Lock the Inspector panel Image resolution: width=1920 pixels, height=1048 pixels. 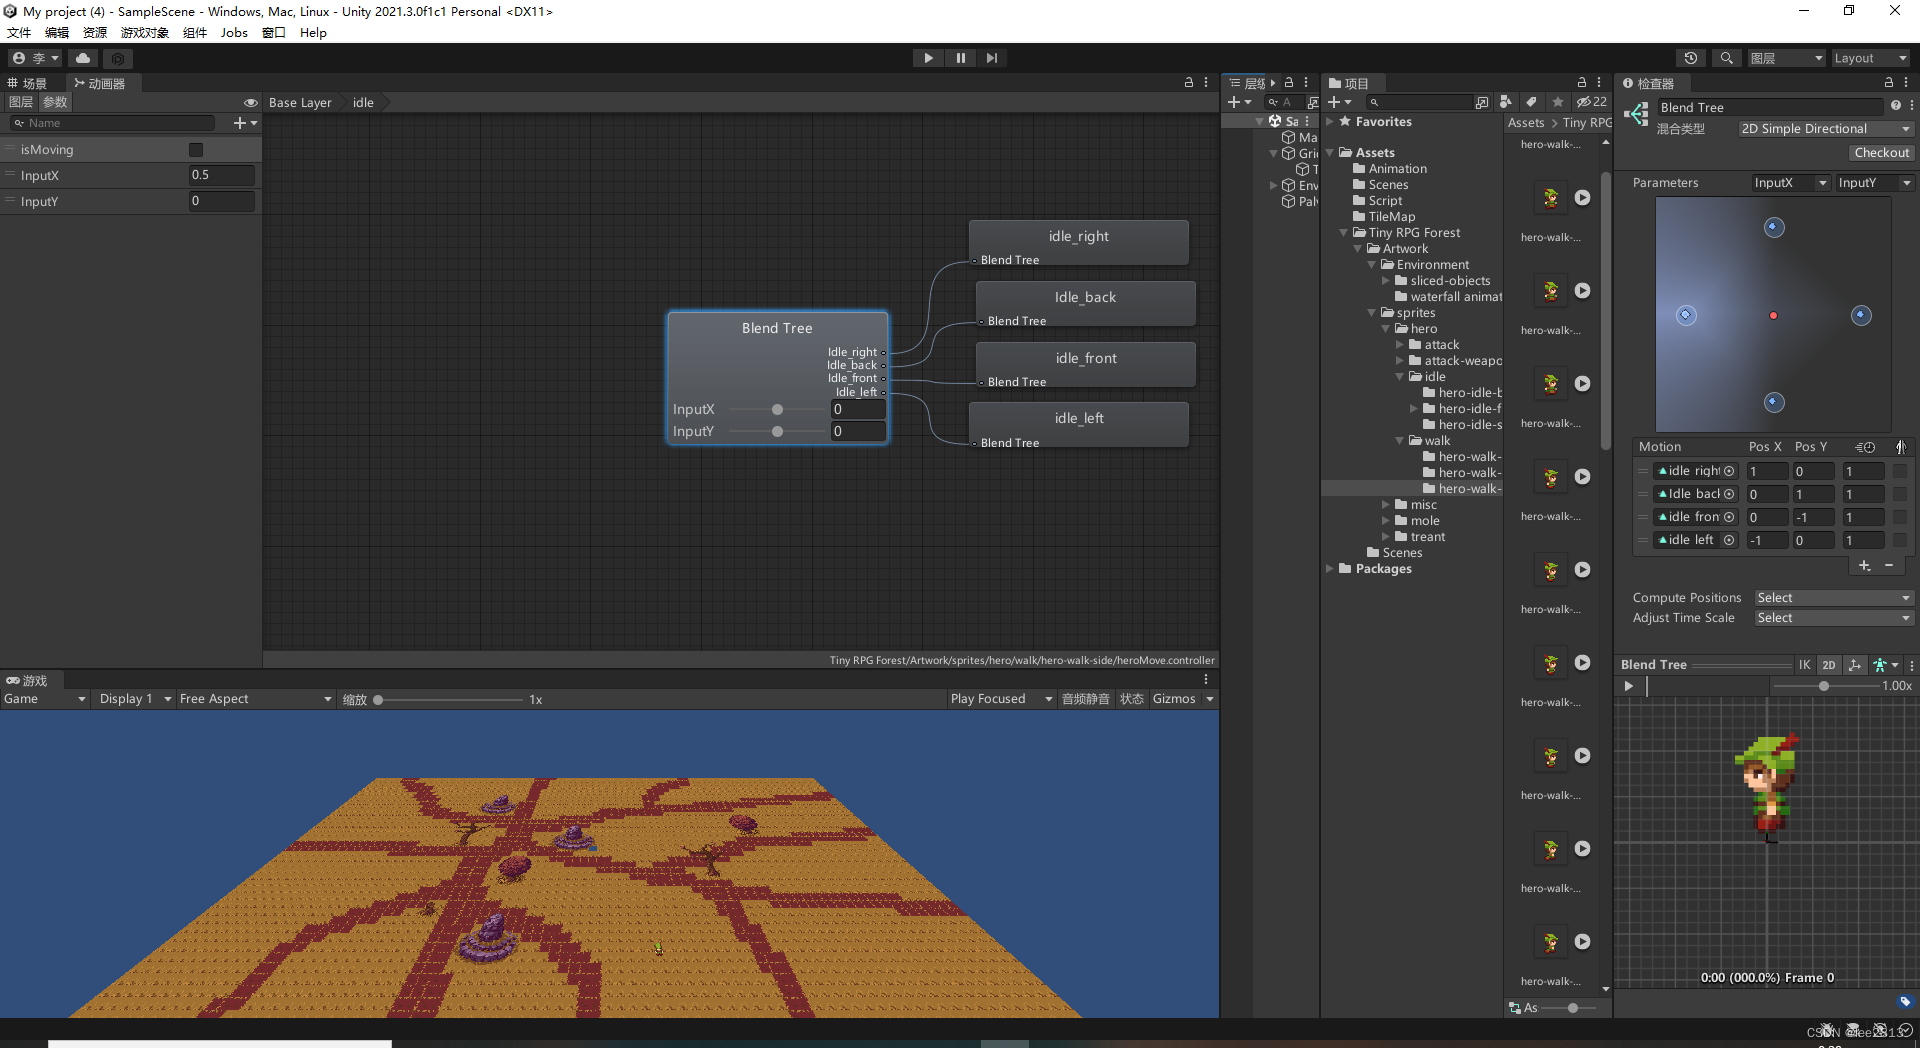[1889, 83]
